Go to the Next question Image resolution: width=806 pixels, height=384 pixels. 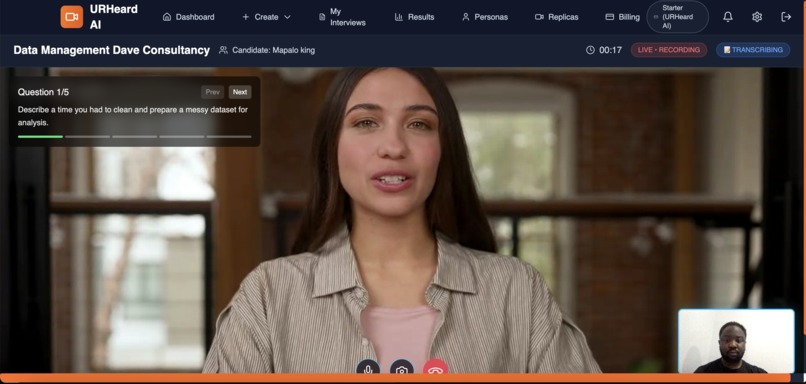tap(240, 92)
